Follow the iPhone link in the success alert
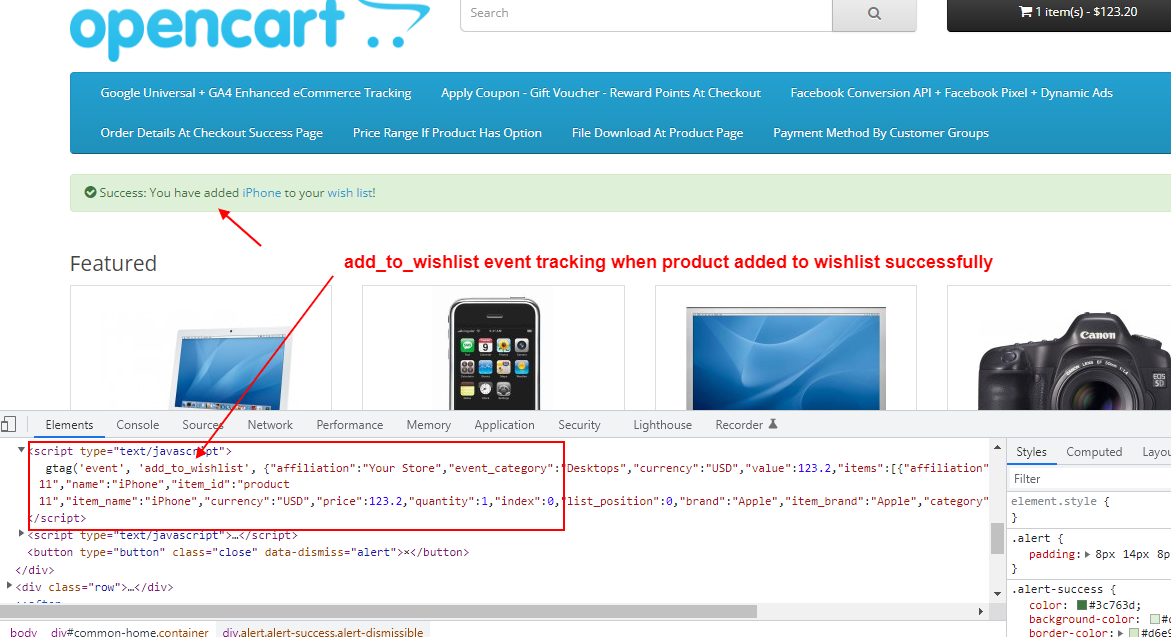 [x=261, y=193]
